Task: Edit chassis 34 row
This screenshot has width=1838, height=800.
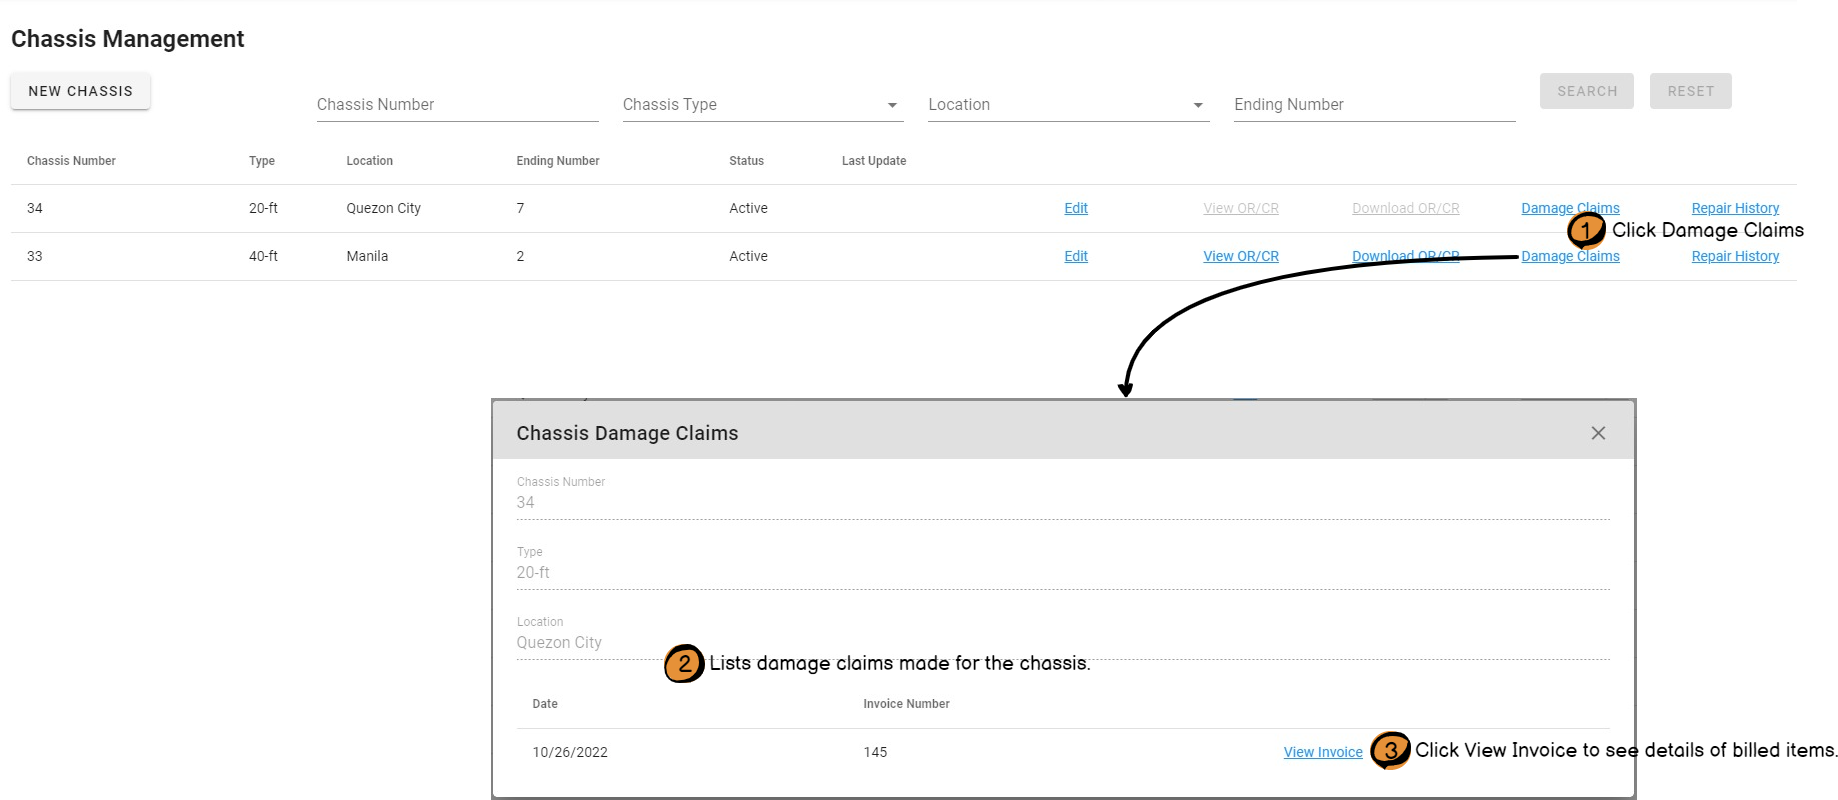Action: click(1076, 208)
